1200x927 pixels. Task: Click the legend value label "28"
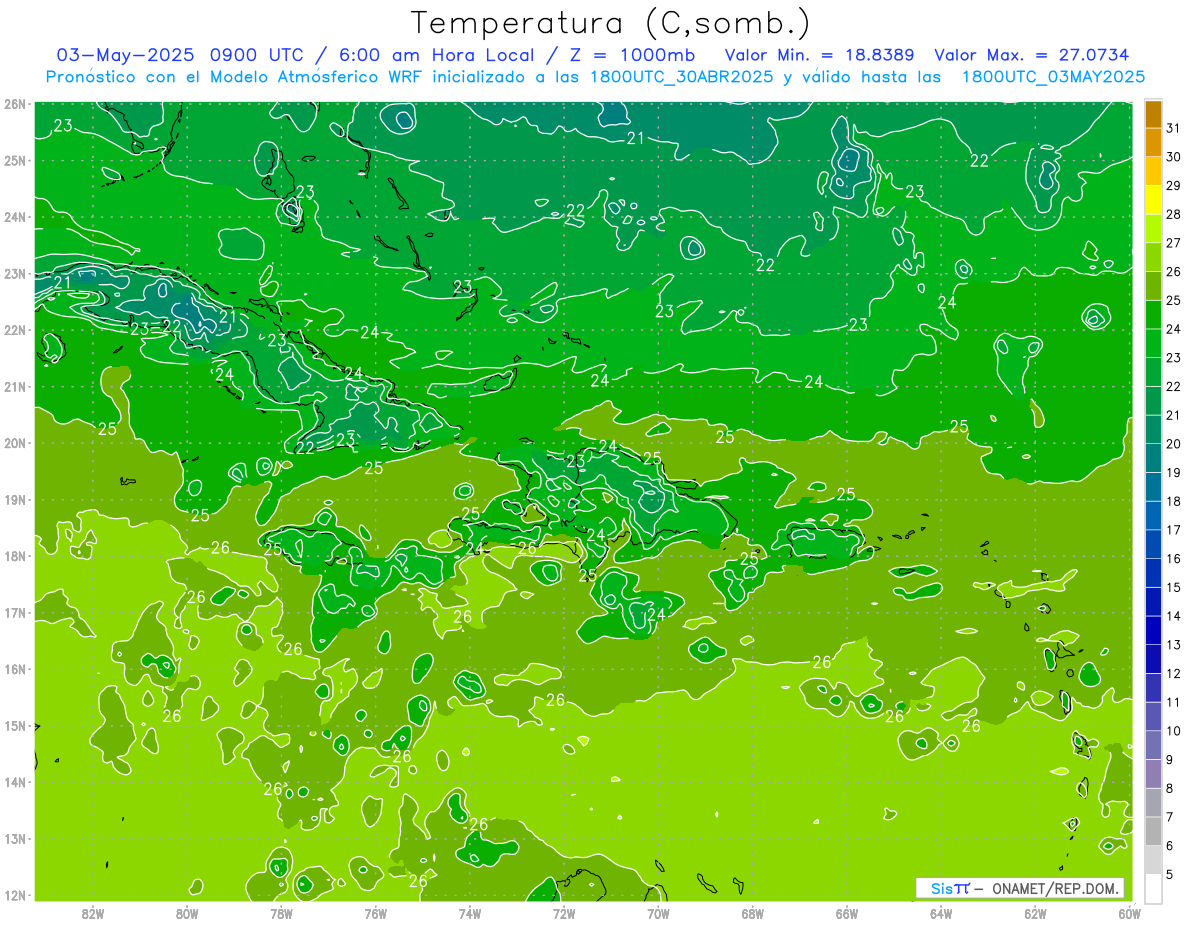click(1174, 215)
